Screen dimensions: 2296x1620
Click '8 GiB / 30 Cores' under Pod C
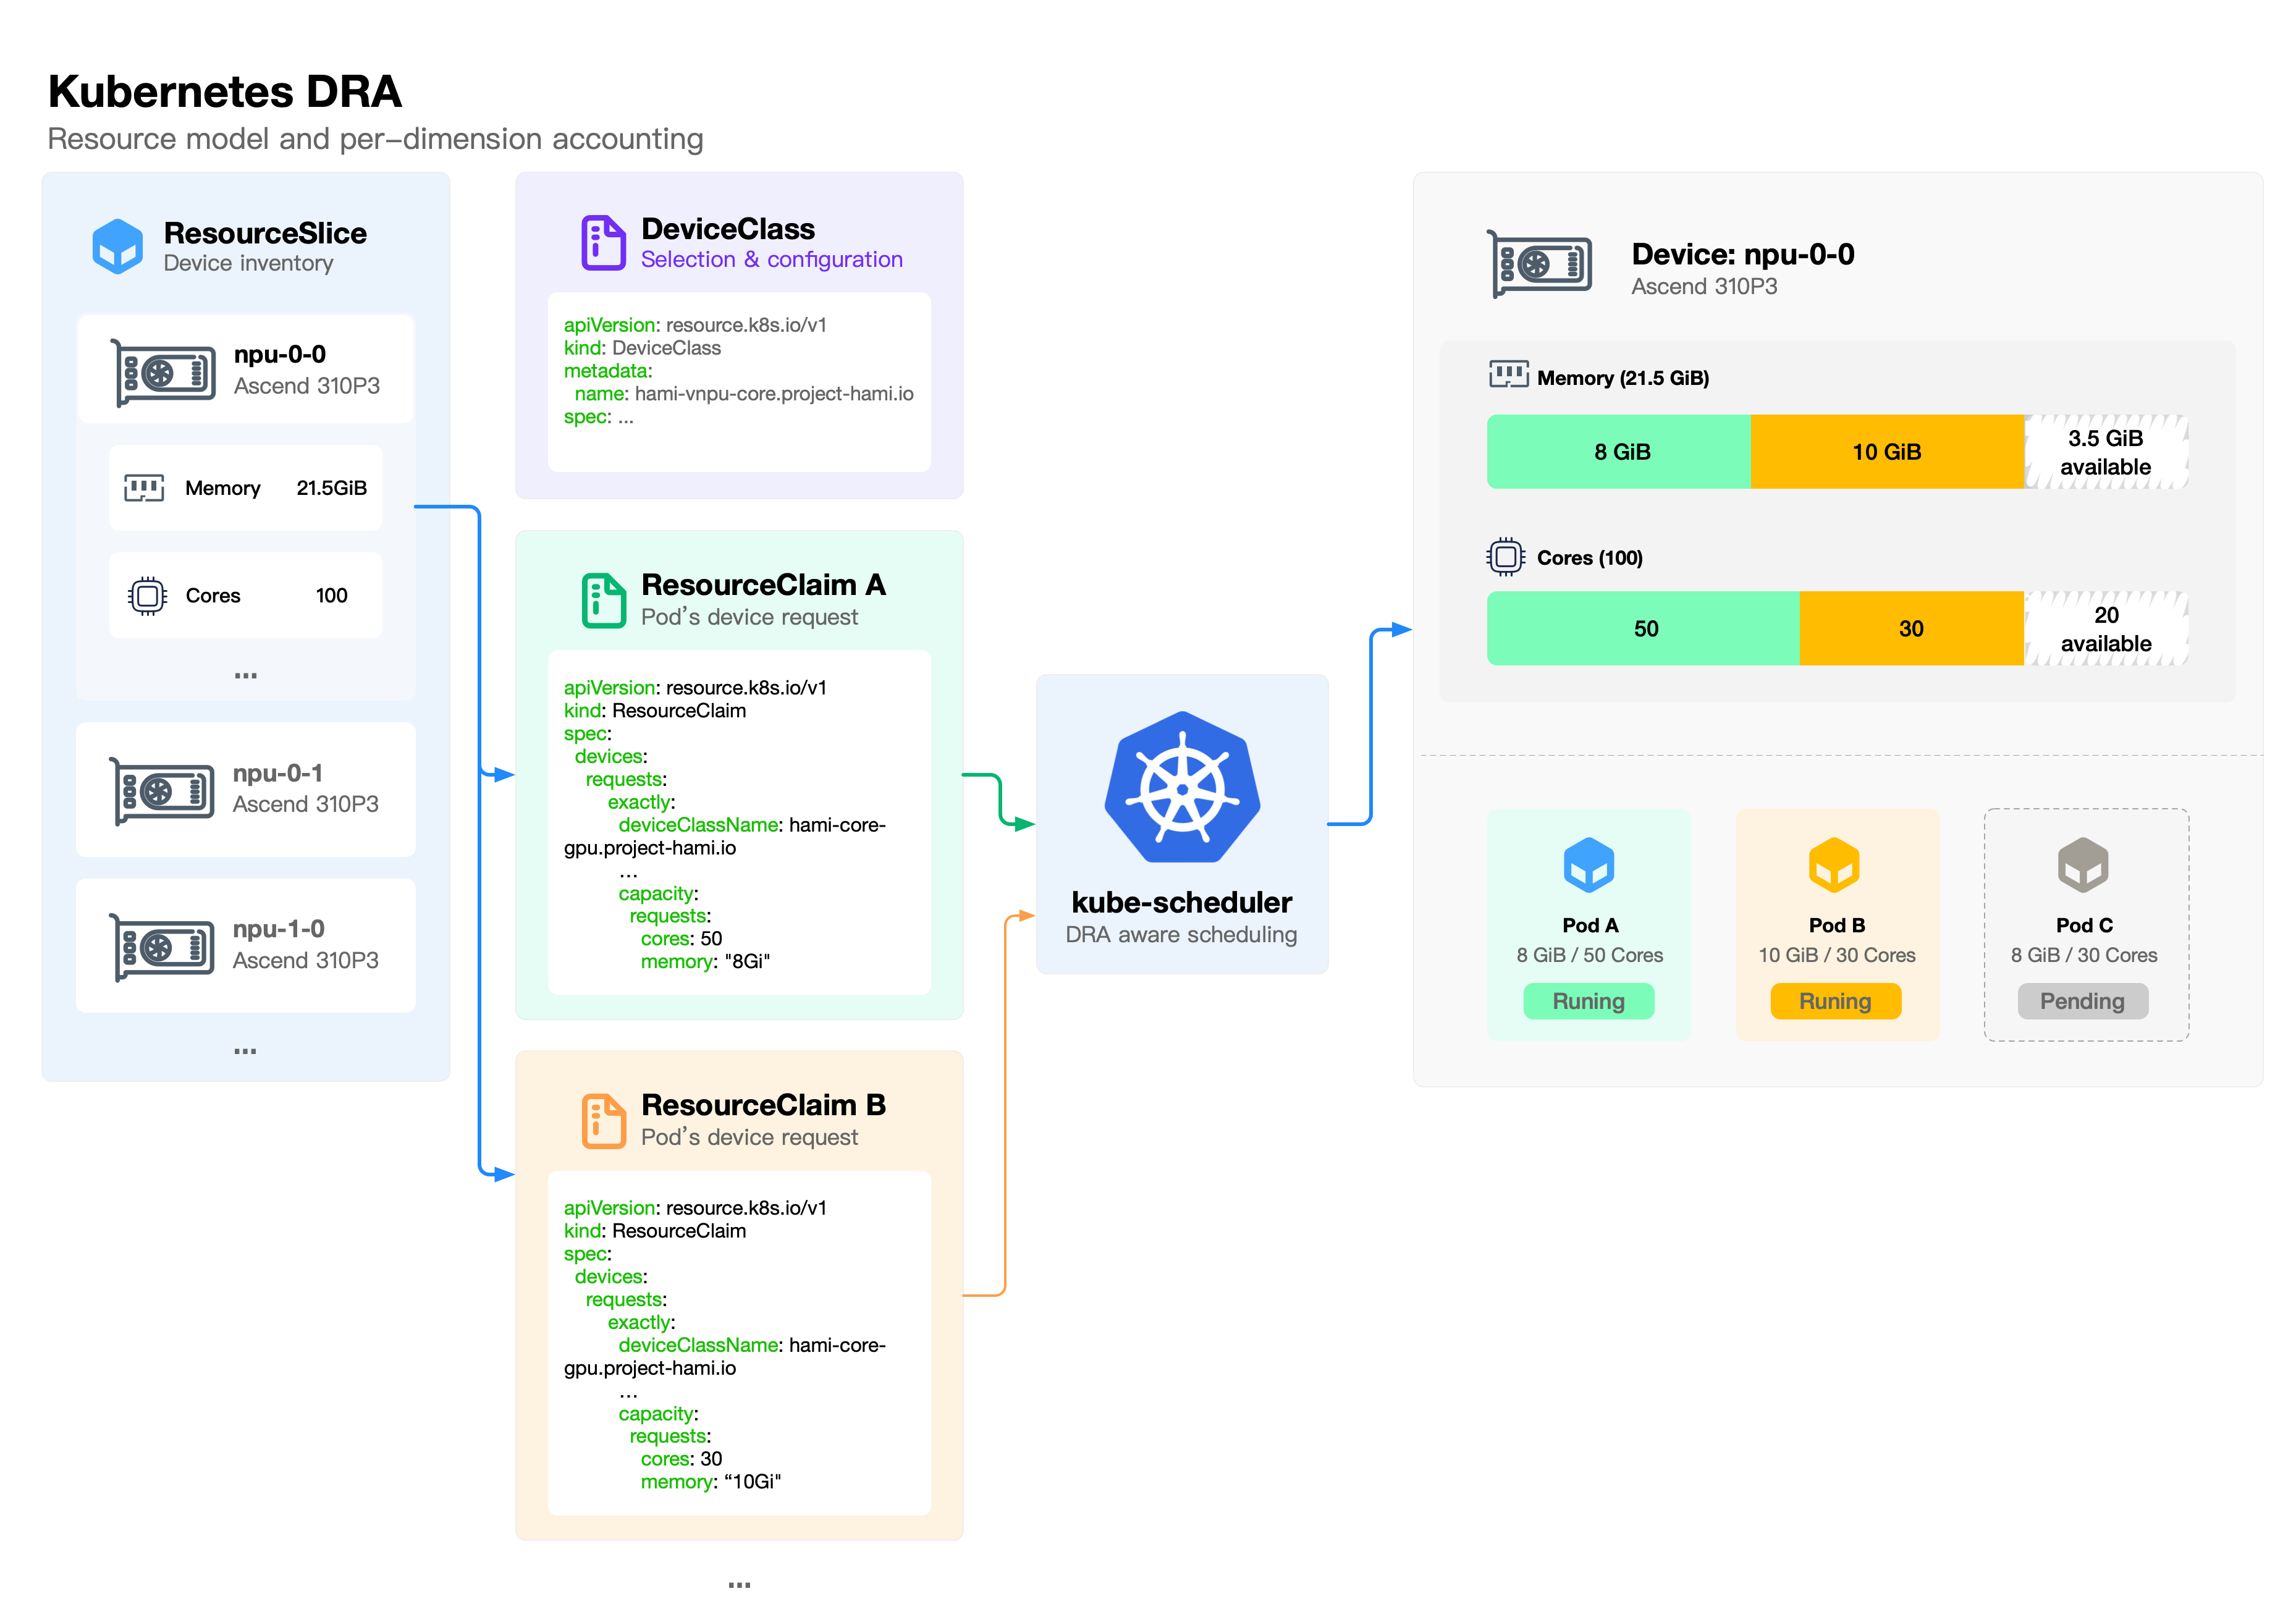[2085, 955]
